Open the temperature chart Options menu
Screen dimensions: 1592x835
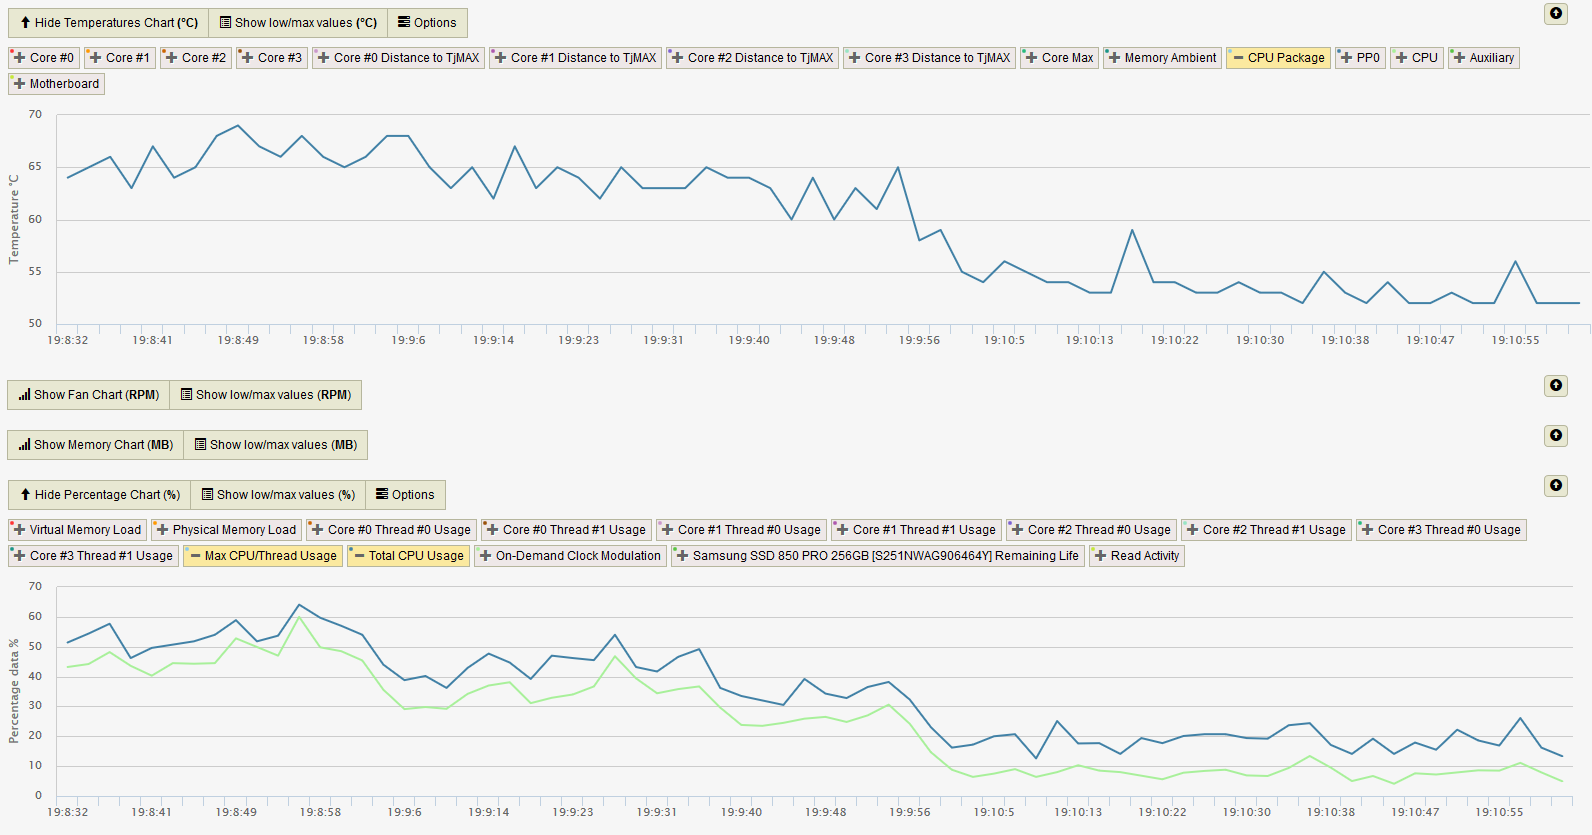(x=427, y=23)
